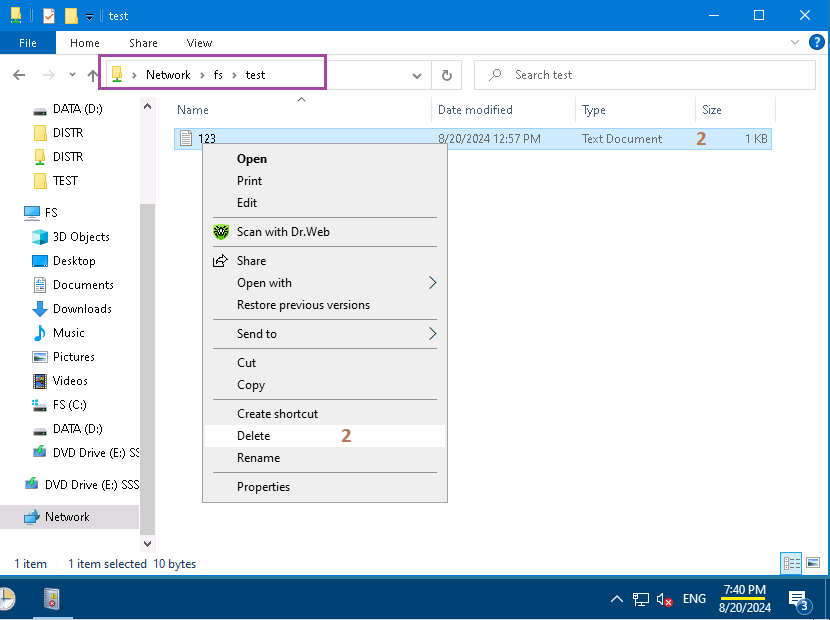Image resolution: width=830 pixels, height=620 pixels.
Task: Choose Open from the context menu
Action: tap(325, 159)
